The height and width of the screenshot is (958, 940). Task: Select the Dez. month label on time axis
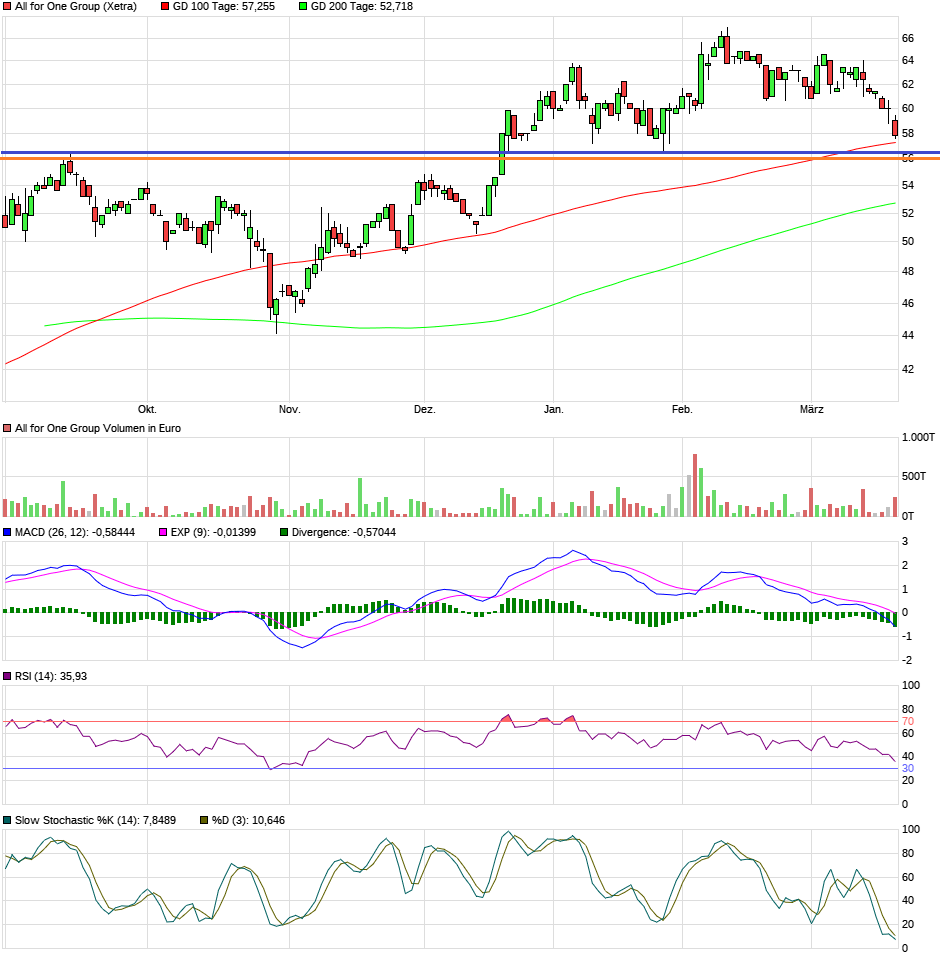point(424,409)
